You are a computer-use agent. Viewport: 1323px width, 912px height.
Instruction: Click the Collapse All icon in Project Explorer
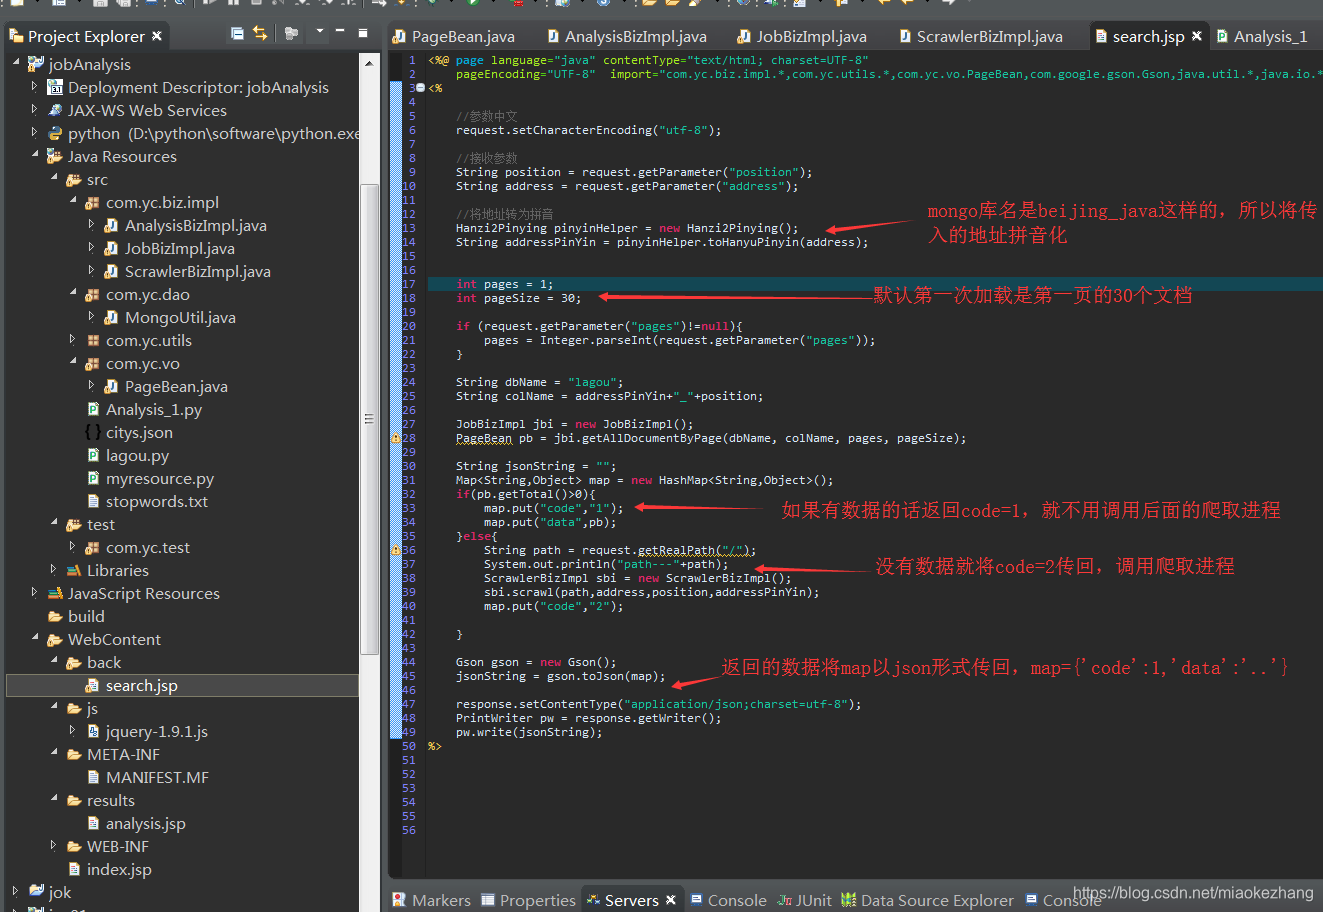tap(237, 34)
